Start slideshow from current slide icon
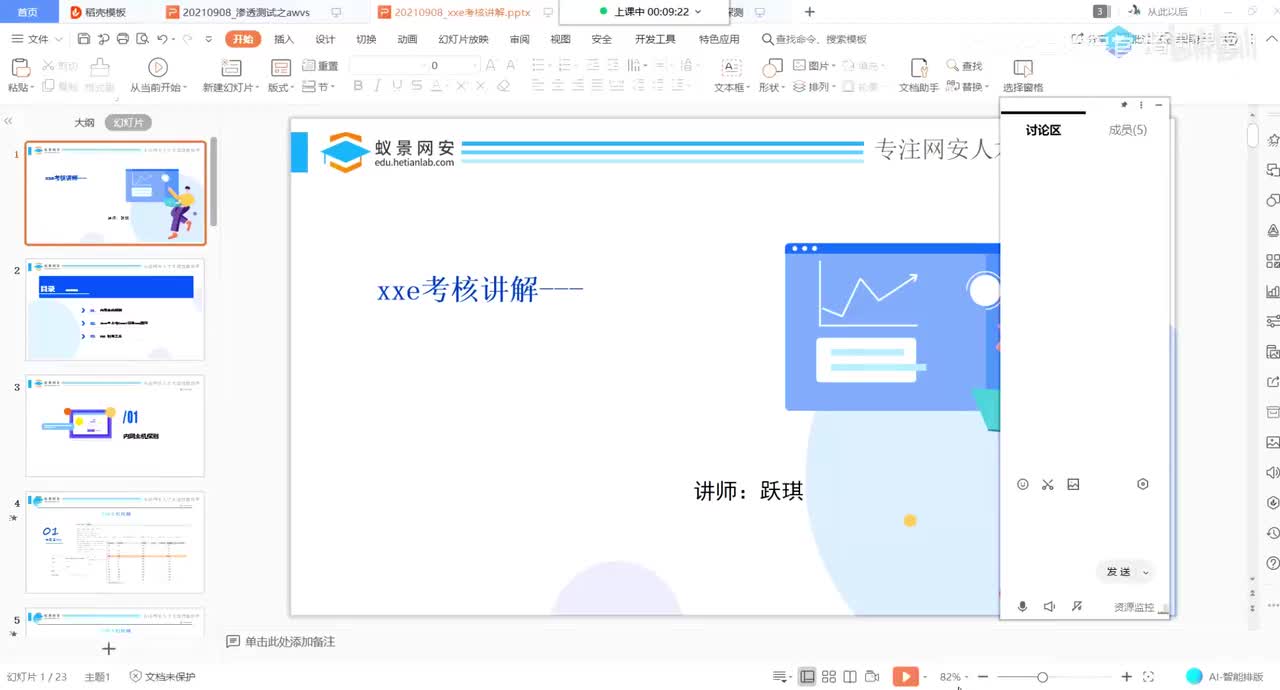1280x690 pixels. click(x=158, y=67)
